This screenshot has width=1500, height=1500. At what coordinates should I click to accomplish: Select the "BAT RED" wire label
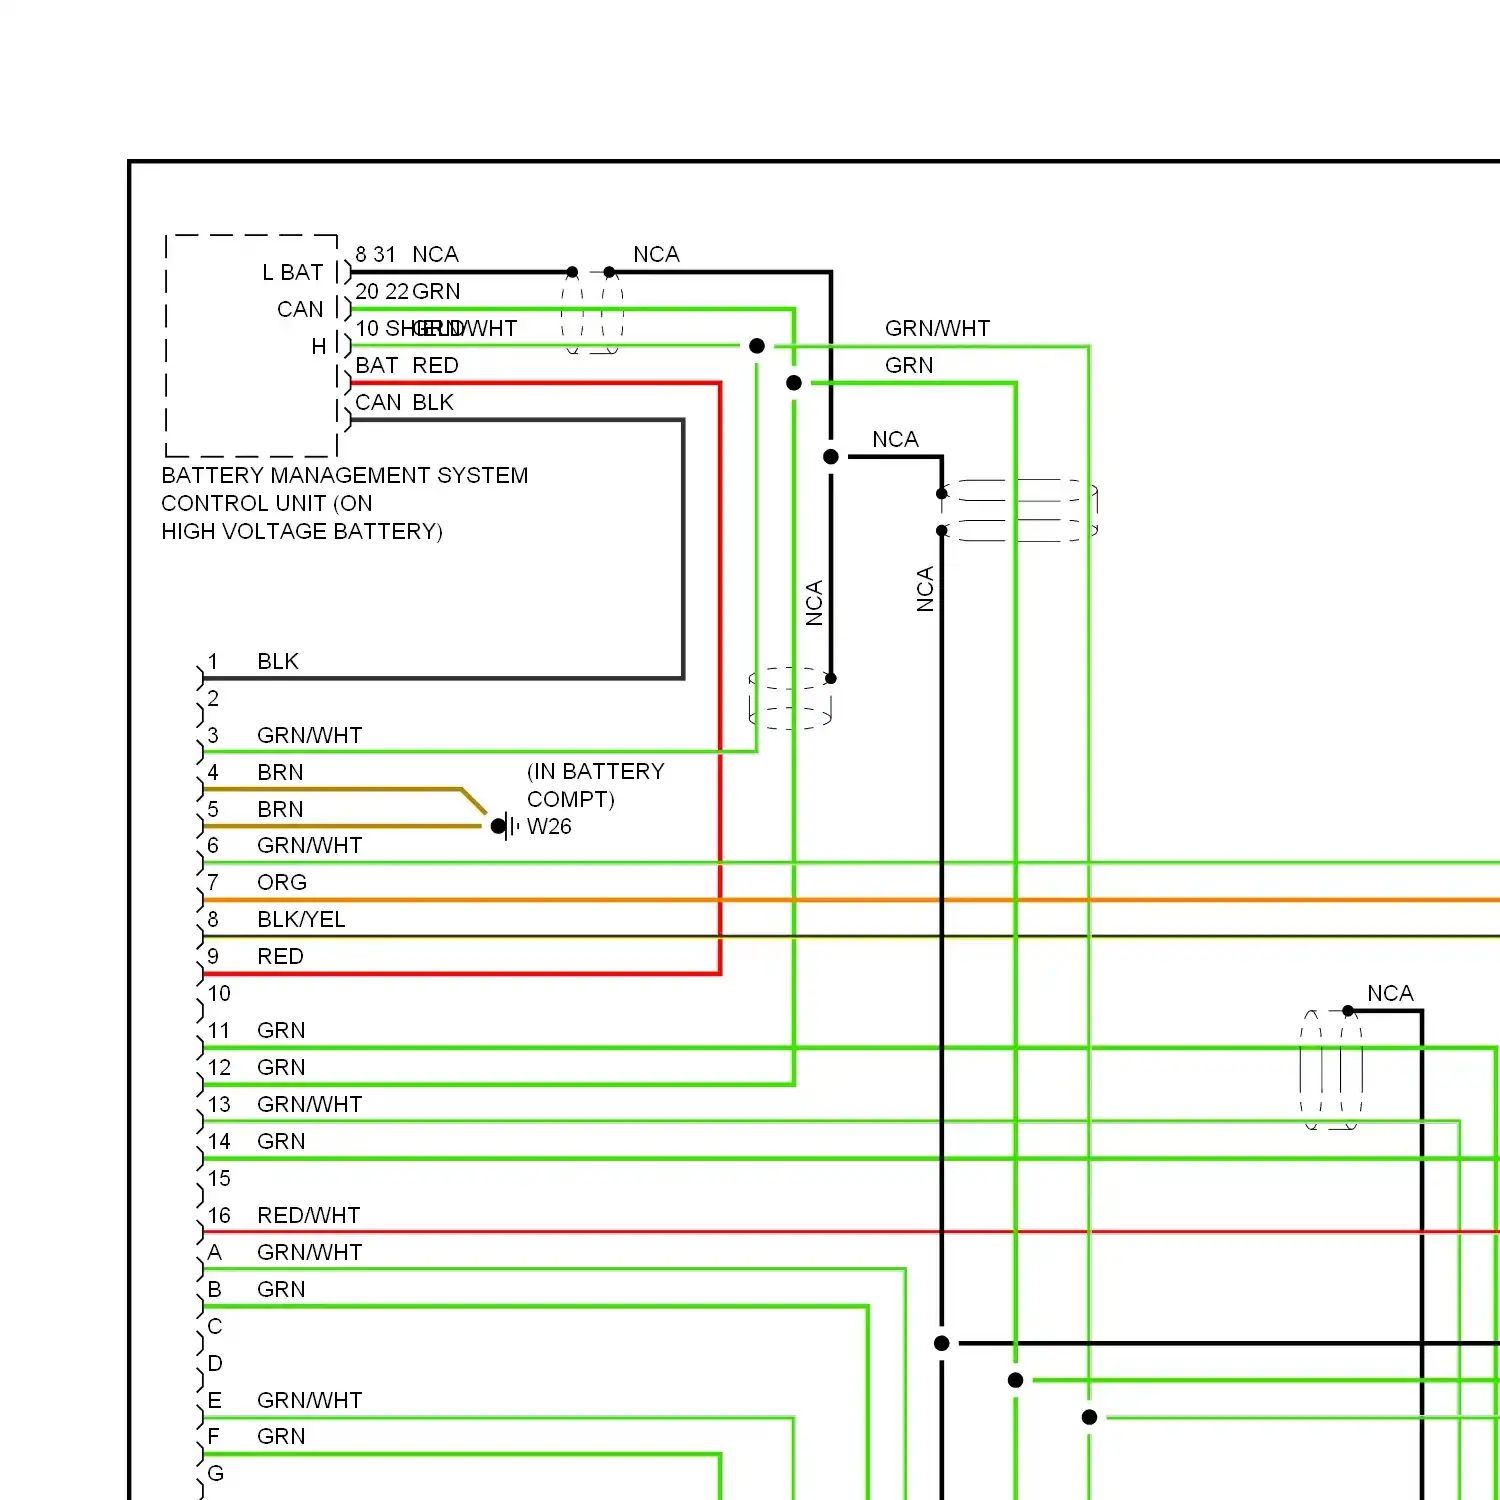click(x=407, y=365)
